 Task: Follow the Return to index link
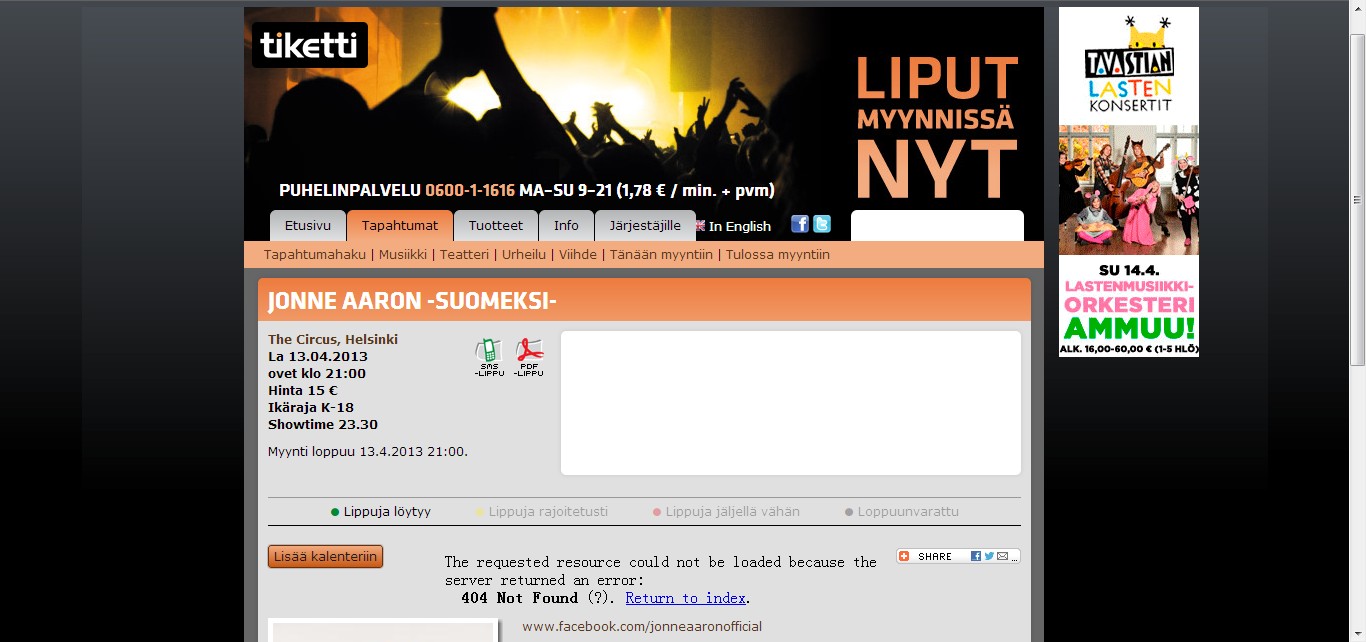686,598
